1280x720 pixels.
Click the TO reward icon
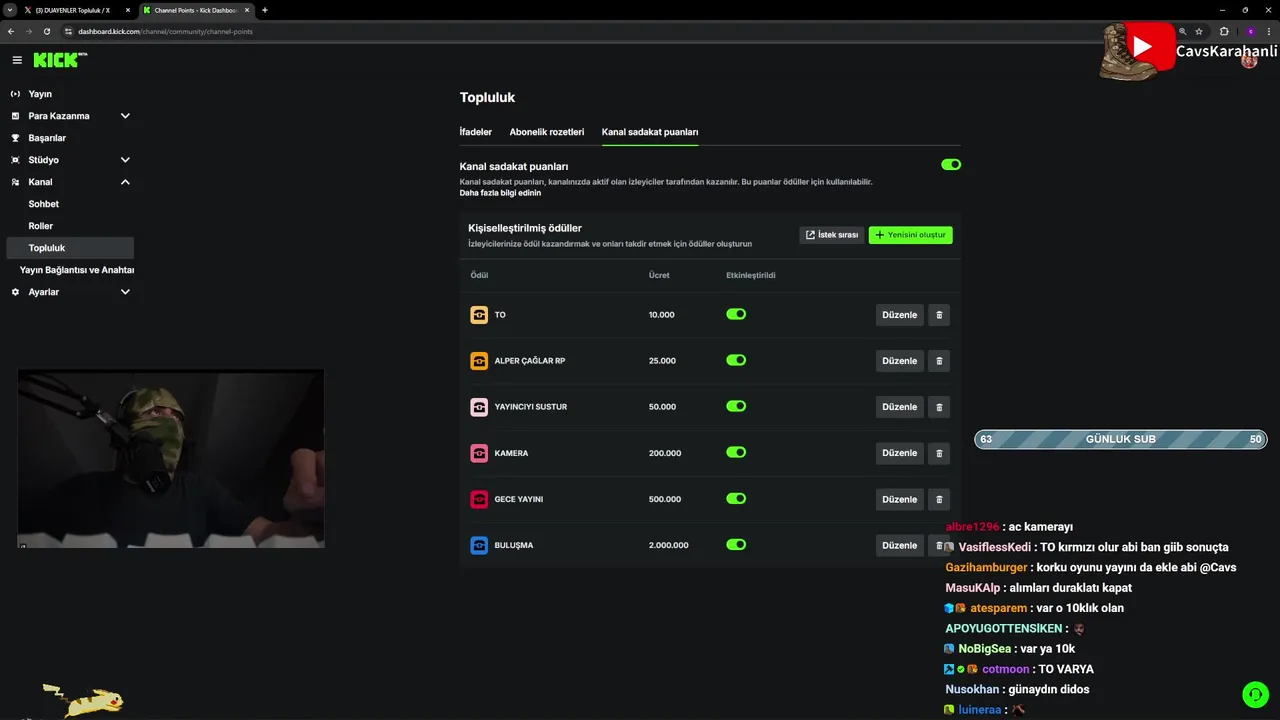(479, 315)
